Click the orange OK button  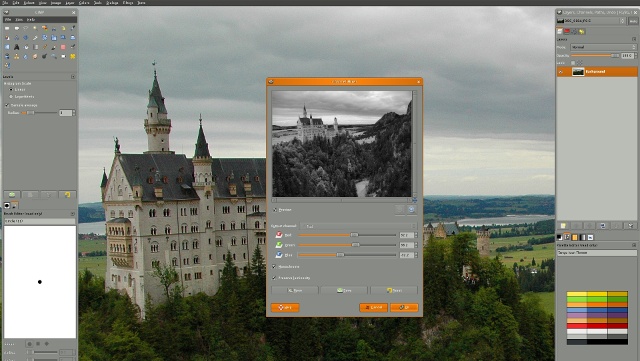click(x=404, y=308)
